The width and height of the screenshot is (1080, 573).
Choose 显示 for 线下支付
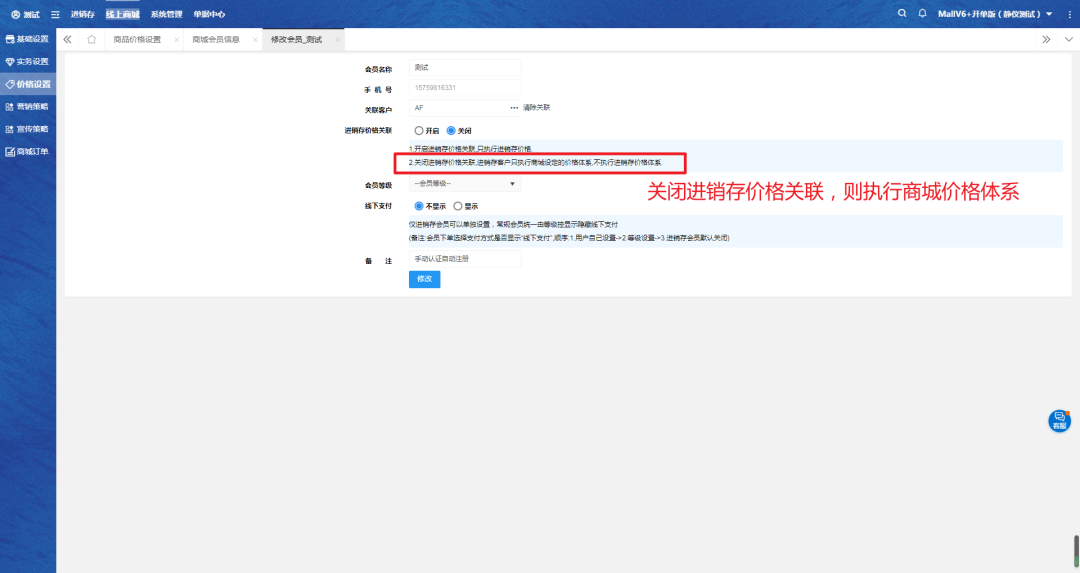pyautogui.click(x=458, y=205)
